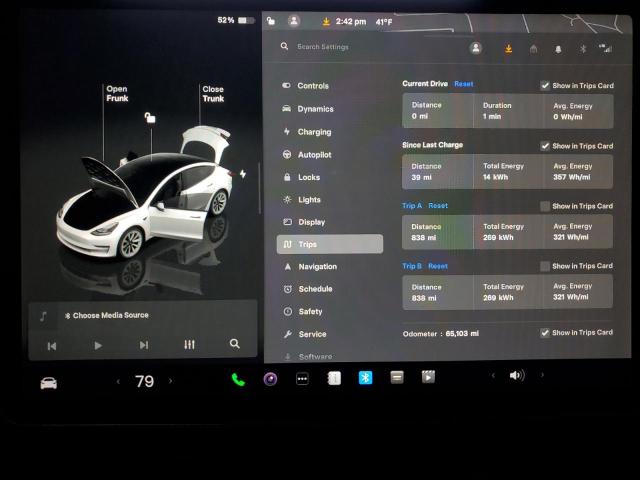Open the driver profile icon in settings header
This screenshot has height=480, width=640.
click(476, 48)
